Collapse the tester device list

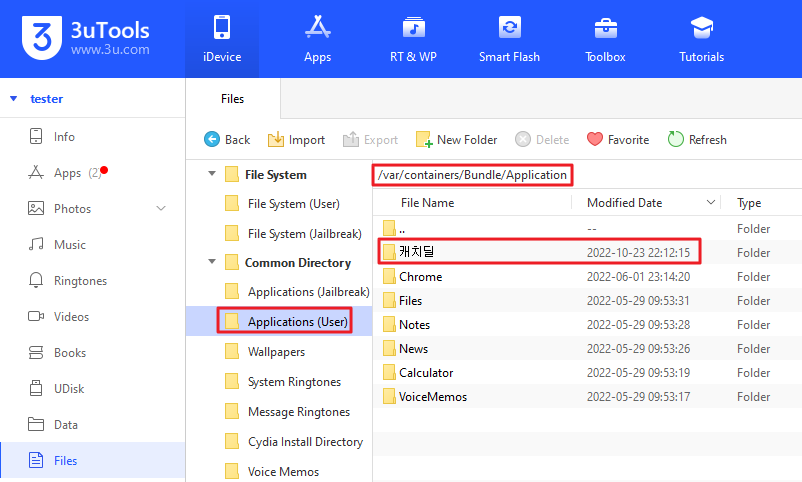[x=14, y=99]
